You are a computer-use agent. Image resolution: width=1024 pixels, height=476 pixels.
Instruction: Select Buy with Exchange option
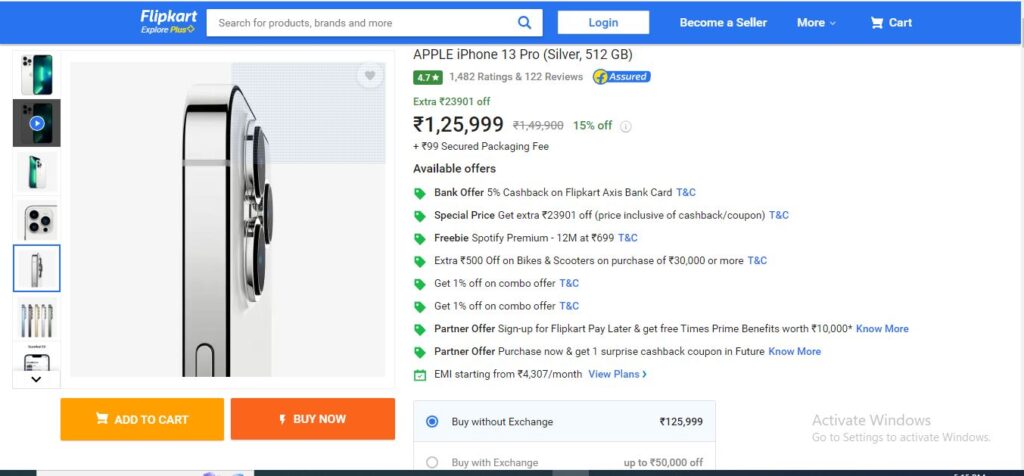pyautogui.click(x=432, y=462)
